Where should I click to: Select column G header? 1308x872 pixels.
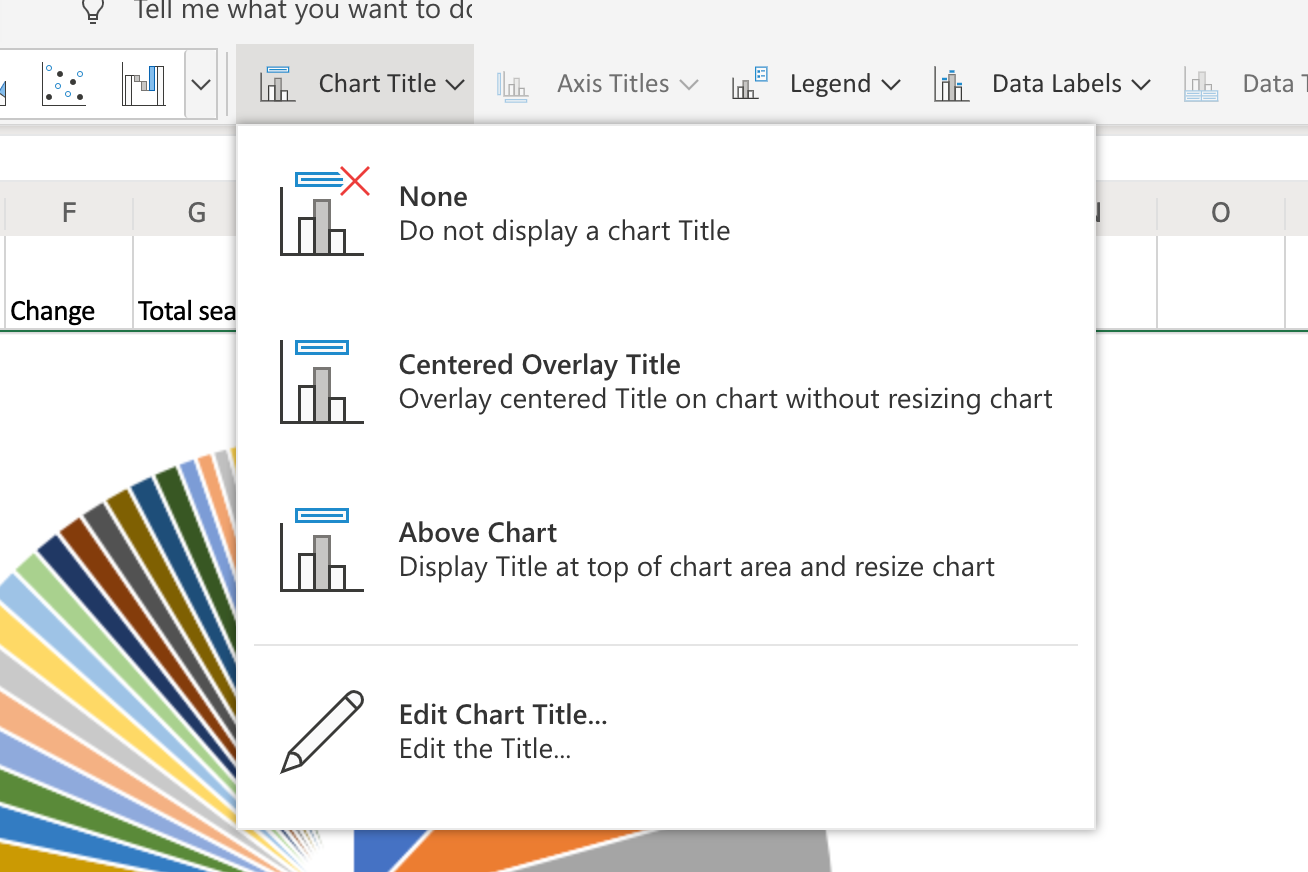coord(186,212)
